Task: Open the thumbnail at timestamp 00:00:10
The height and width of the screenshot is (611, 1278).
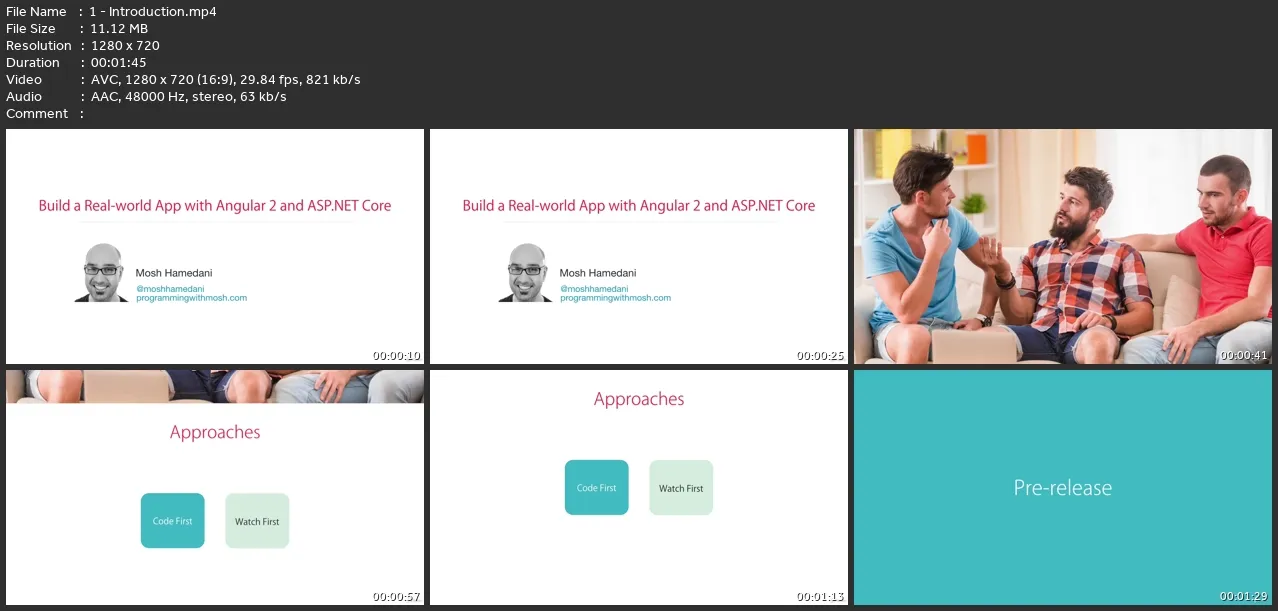Action: pos(215,246)
